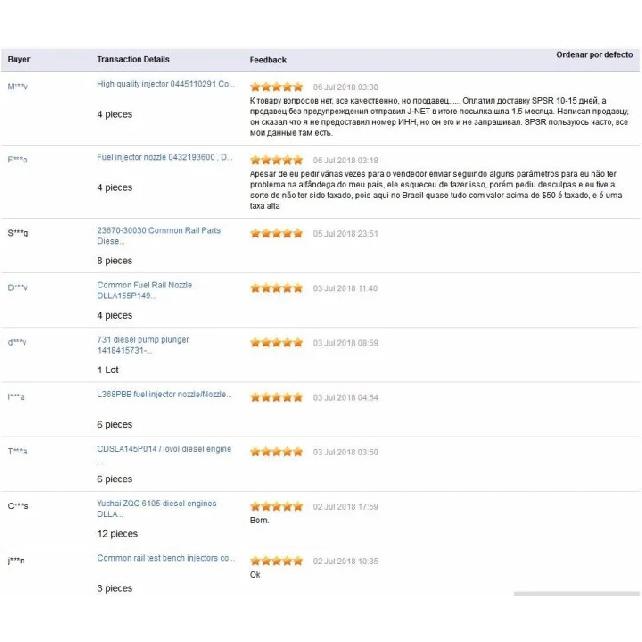Viewport: 642px width, 642px height.
Task: Click star rating dated 05 Jul 2018 23:51
Action: pyautogui.click(x=276, y=233)
